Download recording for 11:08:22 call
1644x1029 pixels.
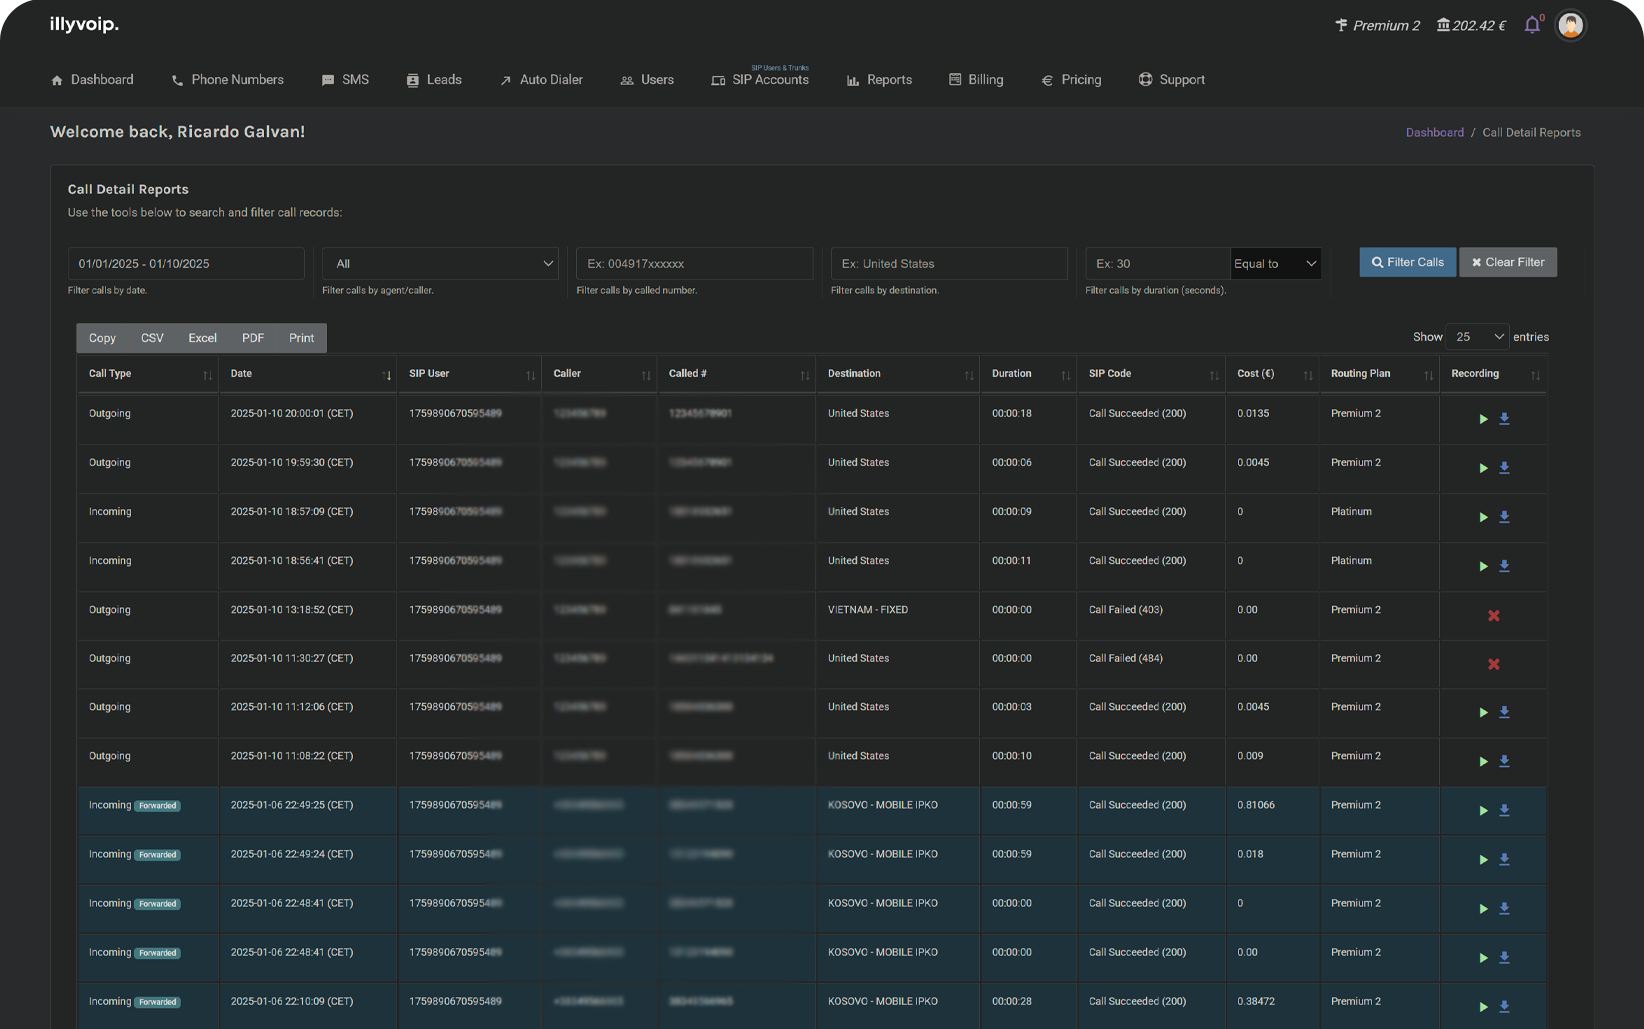[1504, 761]
